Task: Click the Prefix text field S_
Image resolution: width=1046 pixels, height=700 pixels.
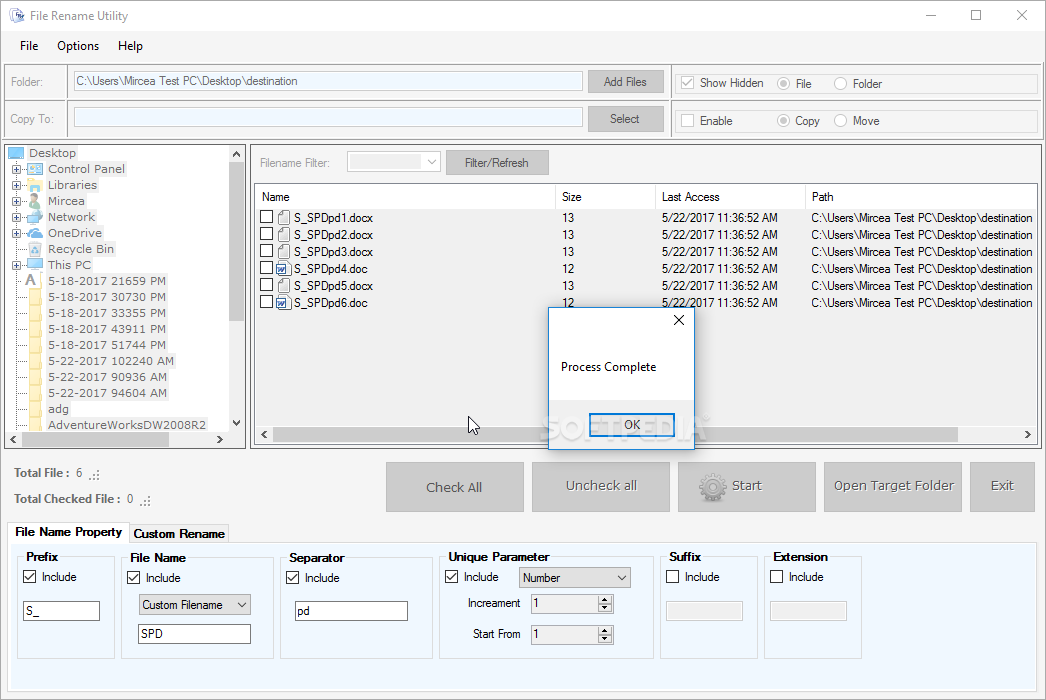Action: tap(61, 611)
